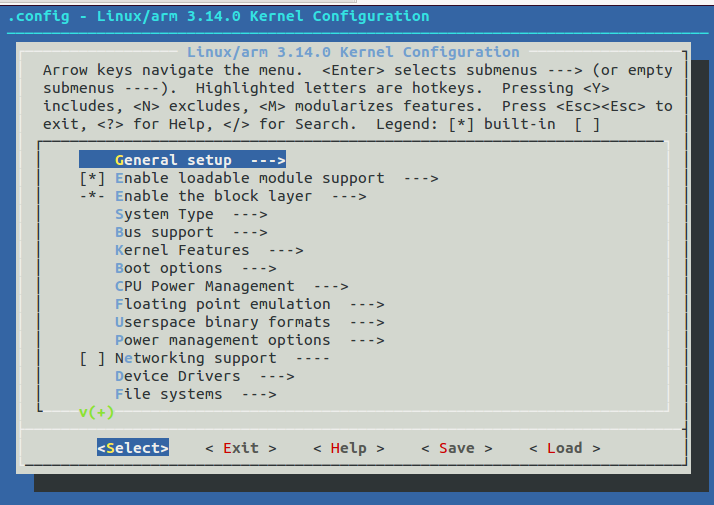This screenshot has width=714, height=505.
Task: Select Userspace binary formats entry
Action: [x=250, y=322]
